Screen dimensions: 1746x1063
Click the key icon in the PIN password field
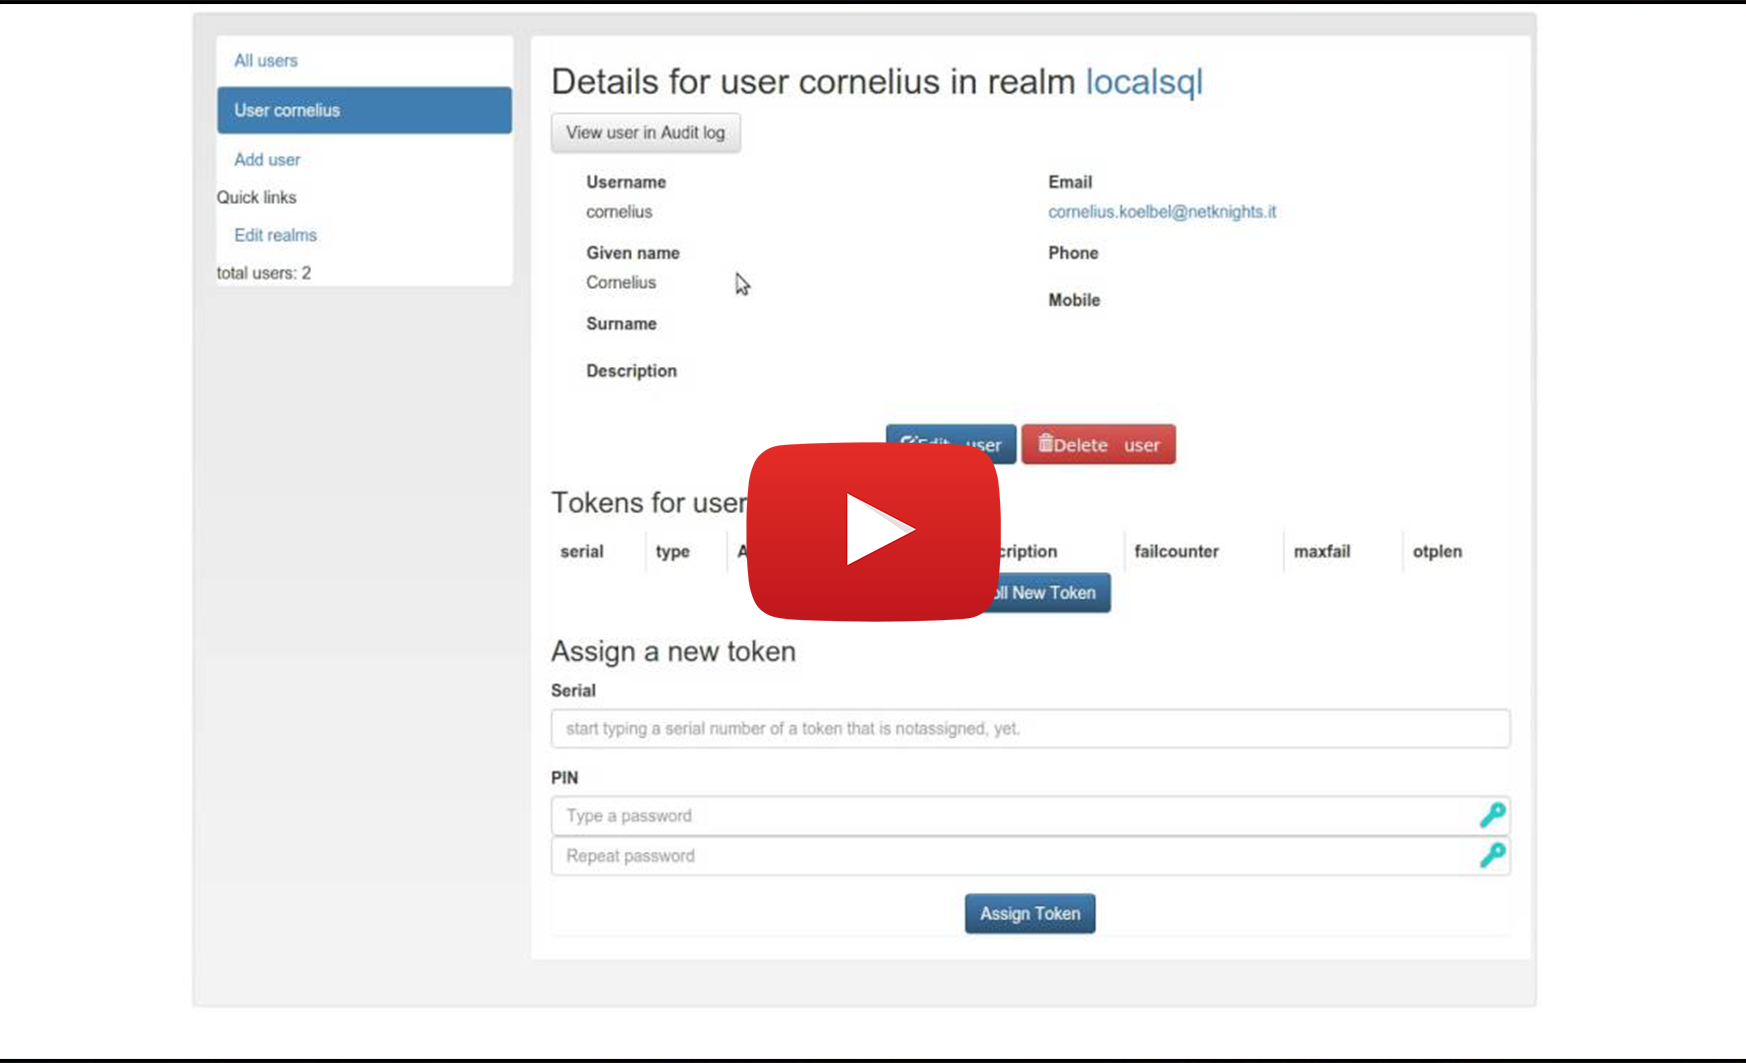[x=1492, y=815]
